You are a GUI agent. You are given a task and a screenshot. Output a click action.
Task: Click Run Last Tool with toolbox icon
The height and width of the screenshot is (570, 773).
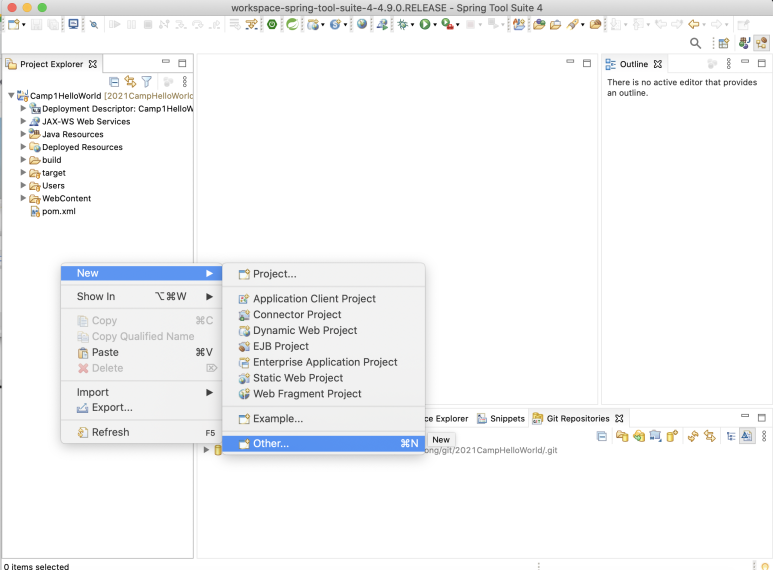[x=447, y=24]
